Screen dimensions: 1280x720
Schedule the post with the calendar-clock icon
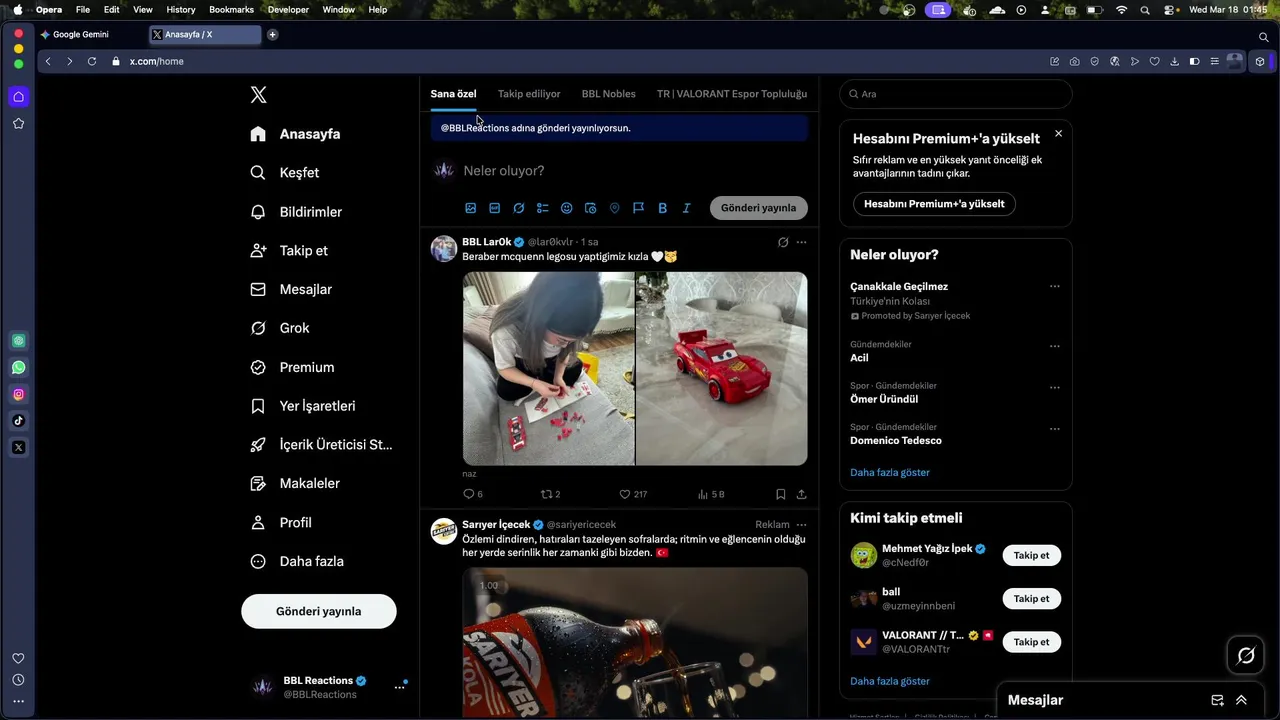tap(590, 208)
